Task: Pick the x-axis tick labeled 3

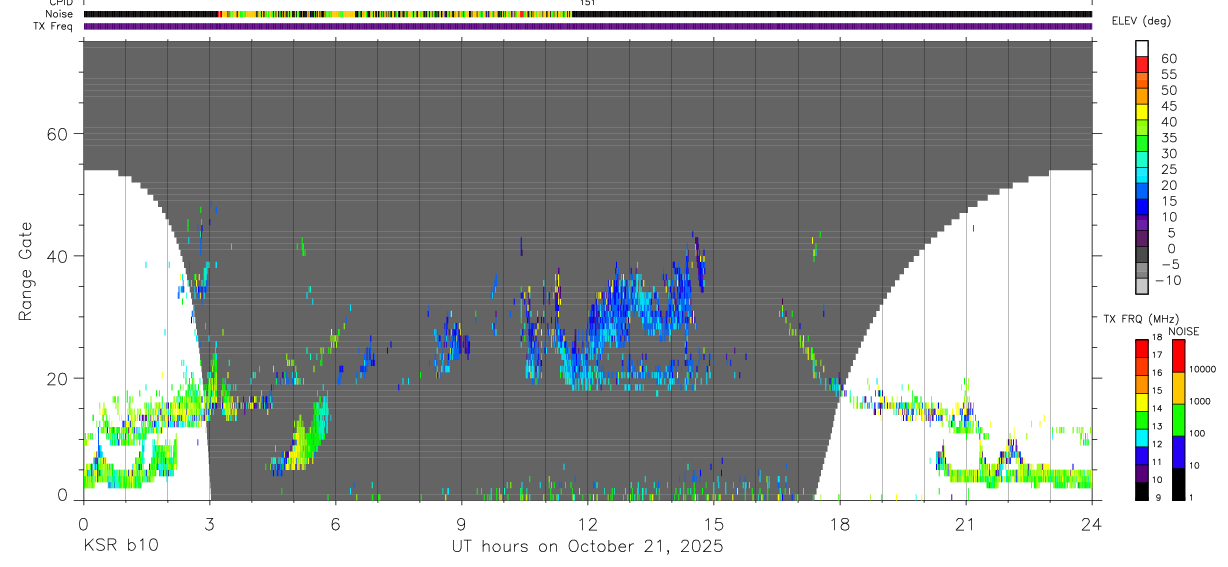Action: (x=209, y=523)
